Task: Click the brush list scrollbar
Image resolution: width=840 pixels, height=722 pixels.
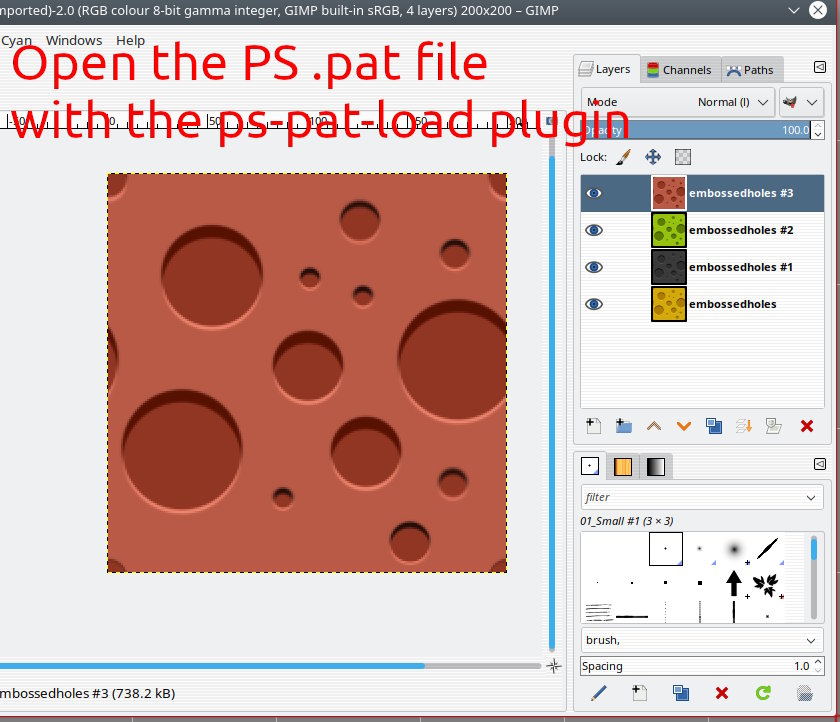Action: coord(814,577)
